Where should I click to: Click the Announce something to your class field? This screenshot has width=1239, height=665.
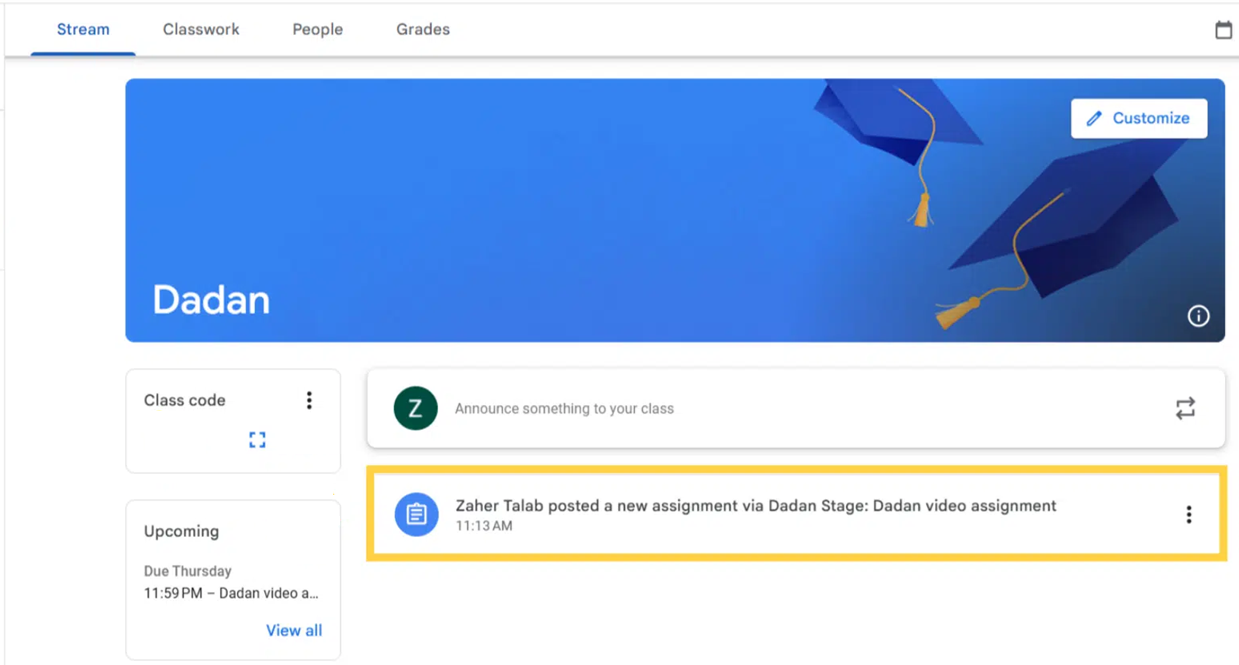pos(565,408)
